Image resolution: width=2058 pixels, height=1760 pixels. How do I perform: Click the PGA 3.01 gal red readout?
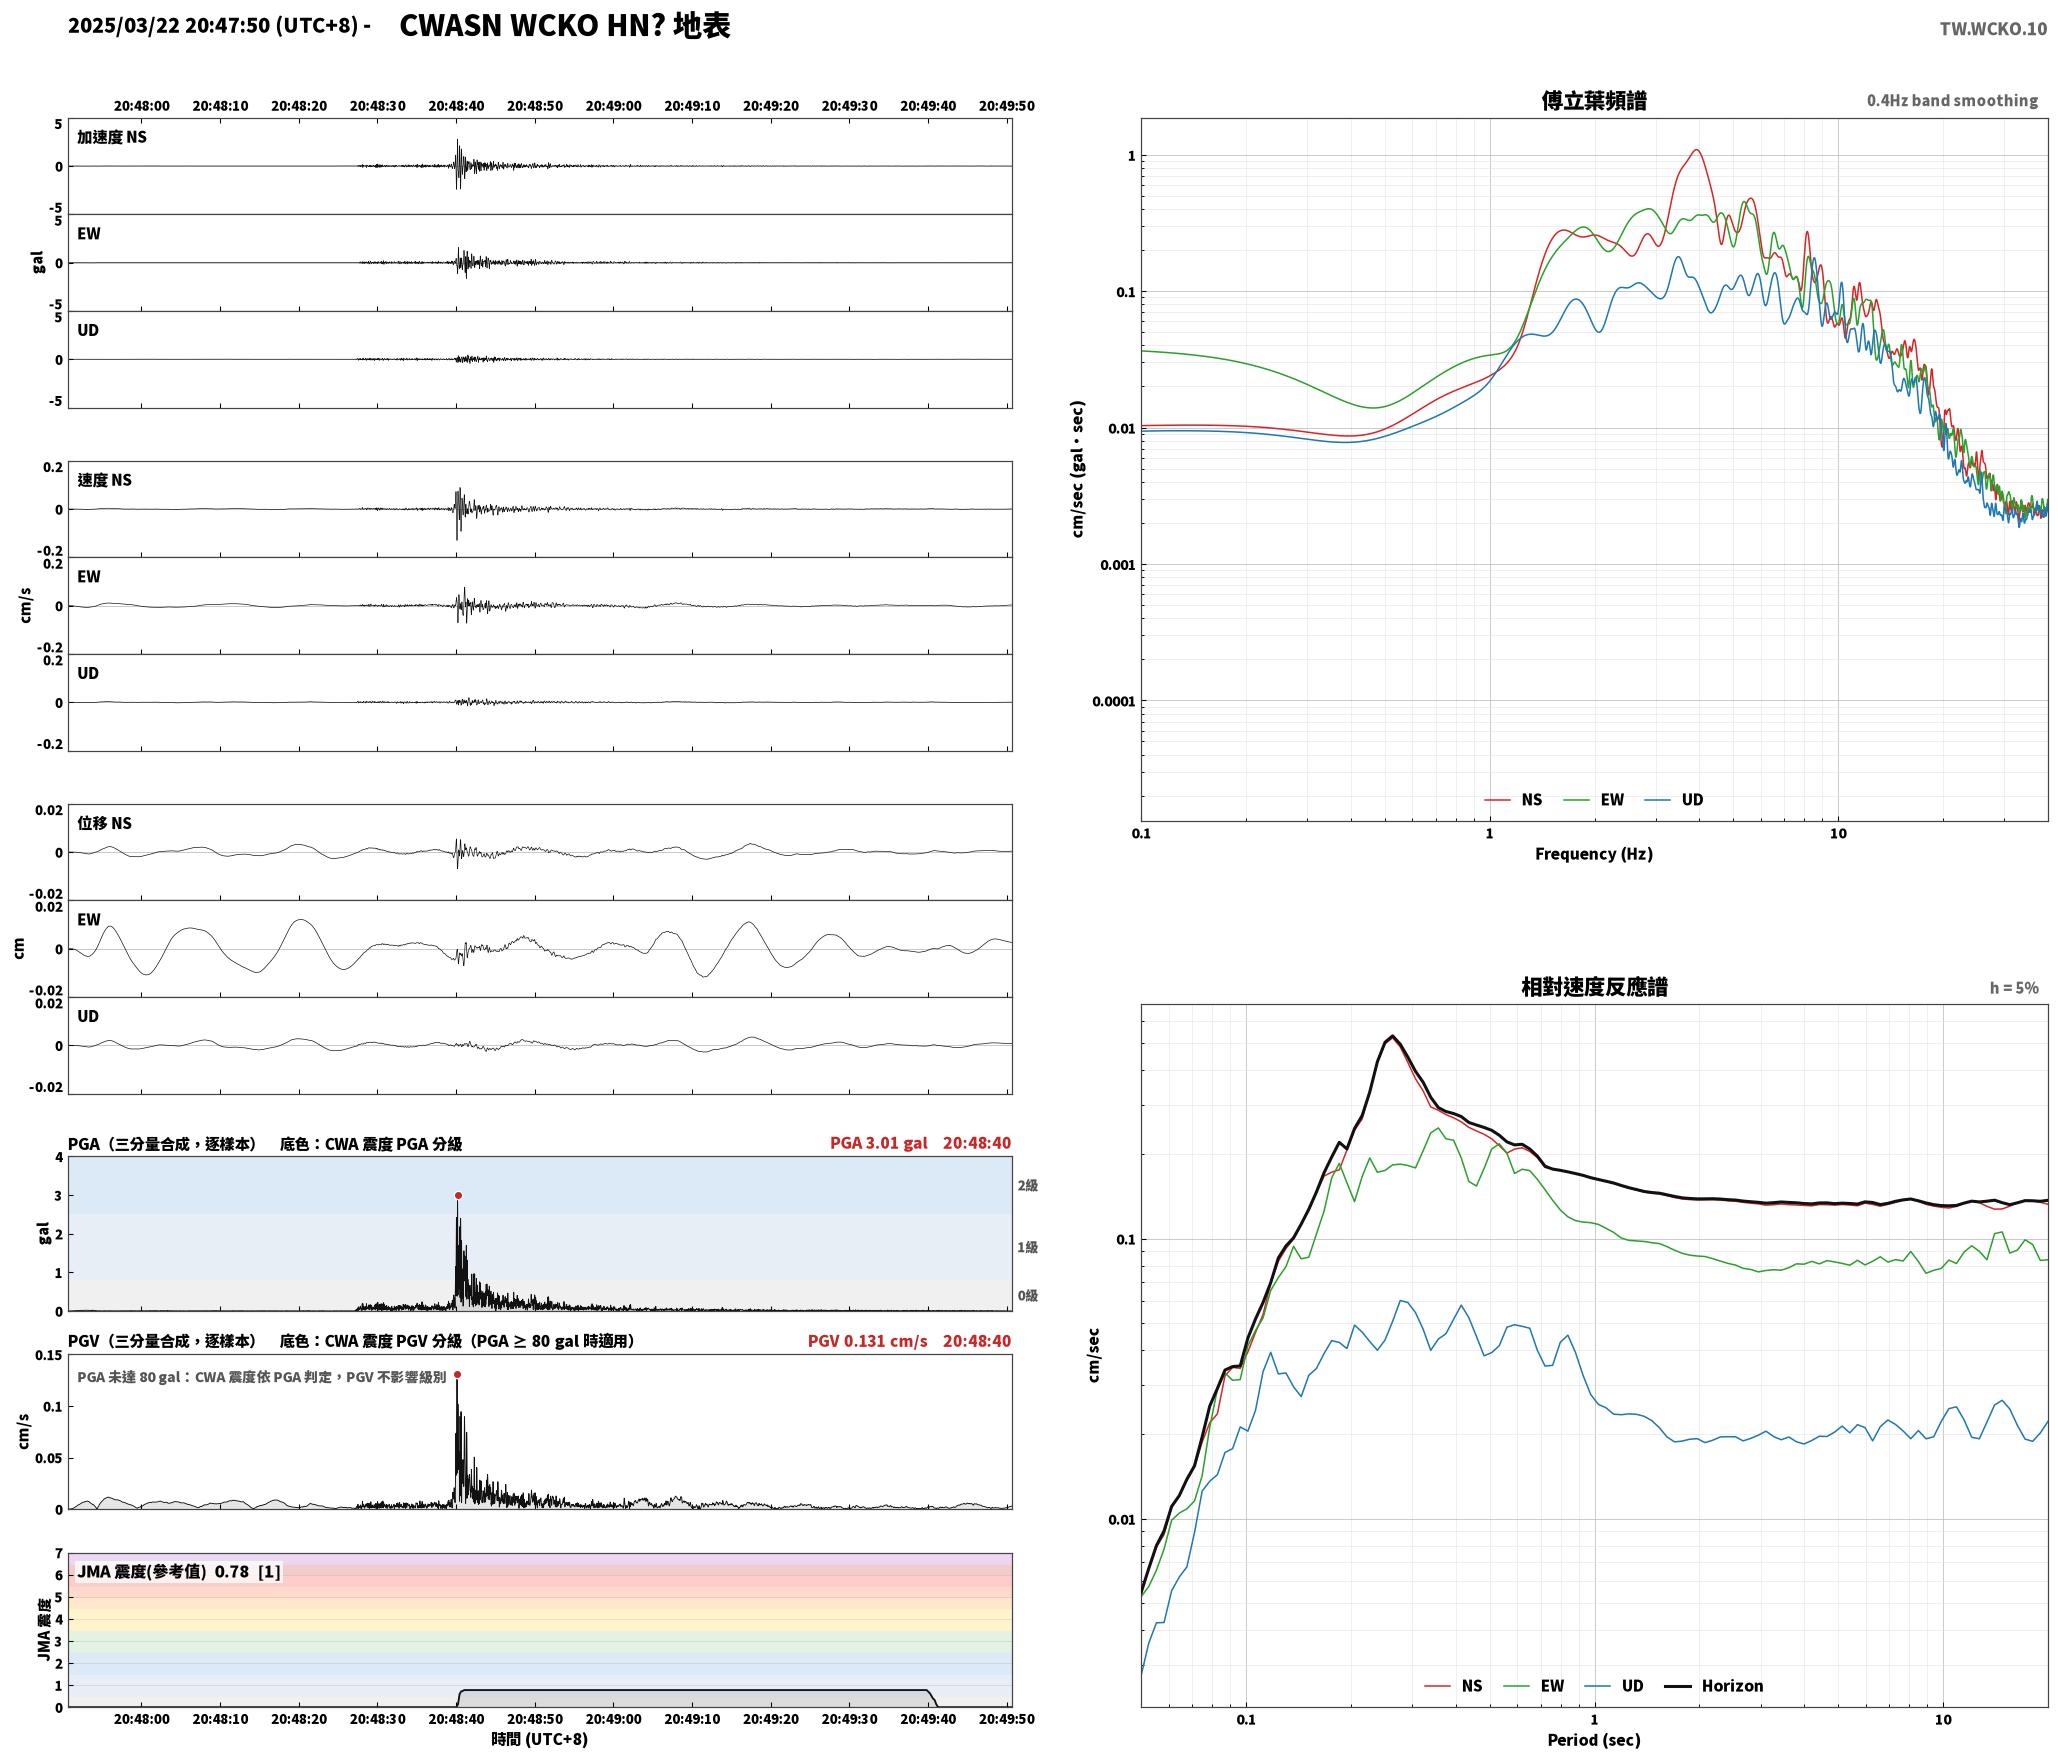879,1143
